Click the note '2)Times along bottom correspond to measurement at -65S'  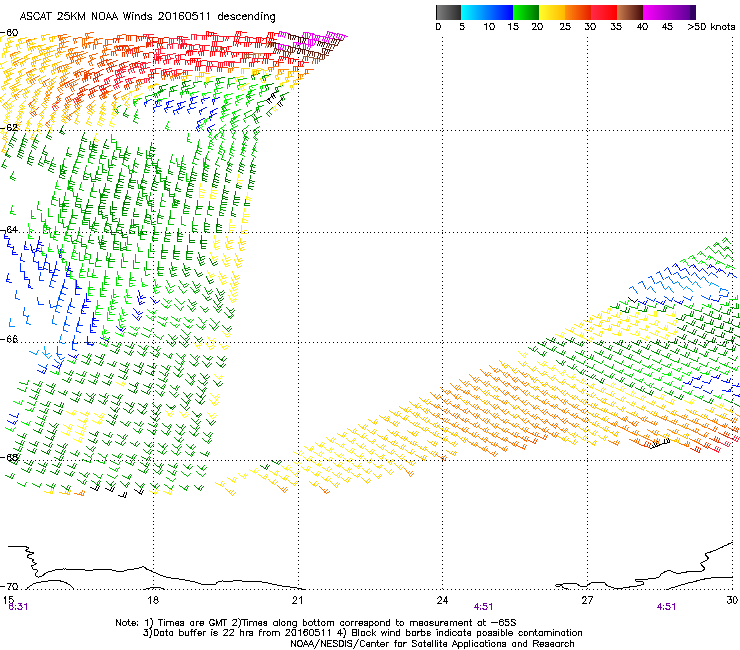[374, 623]
